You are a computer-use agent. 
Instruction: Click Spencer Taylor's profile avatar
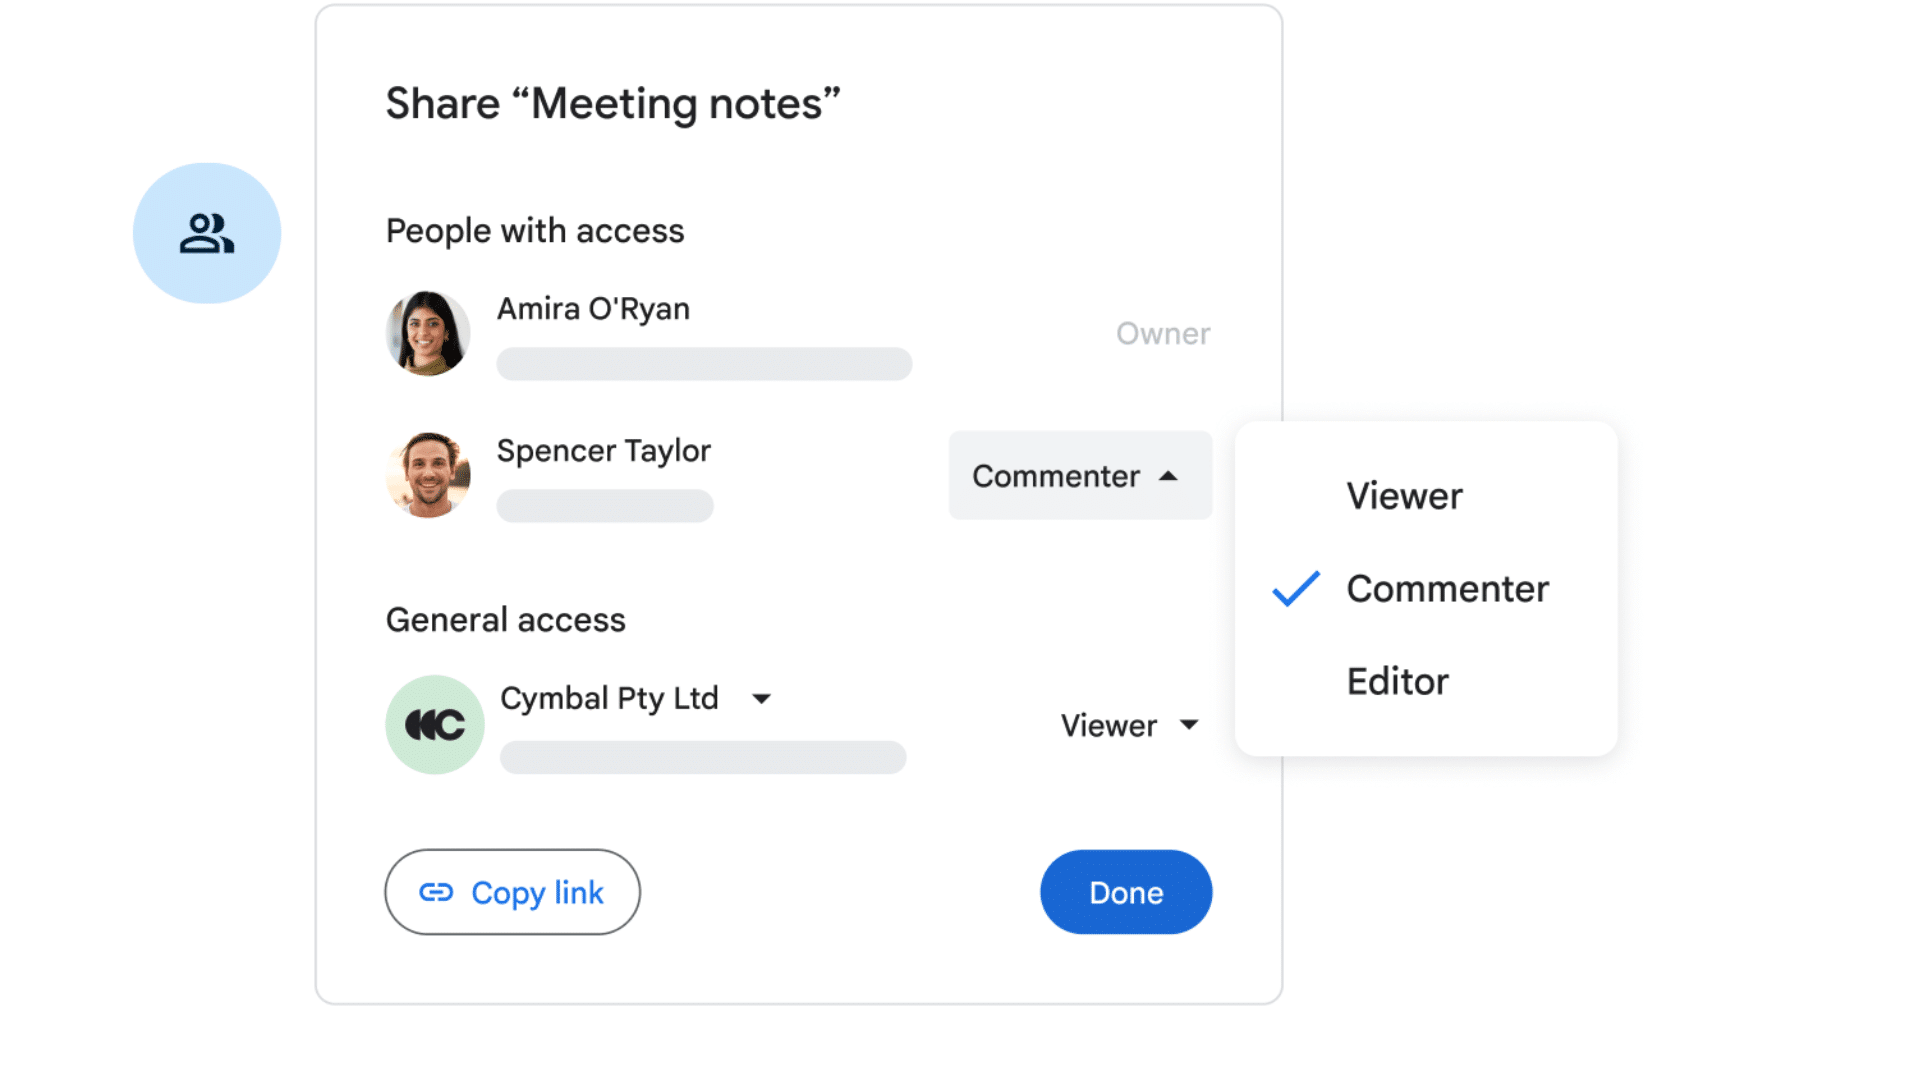[428, 475]
